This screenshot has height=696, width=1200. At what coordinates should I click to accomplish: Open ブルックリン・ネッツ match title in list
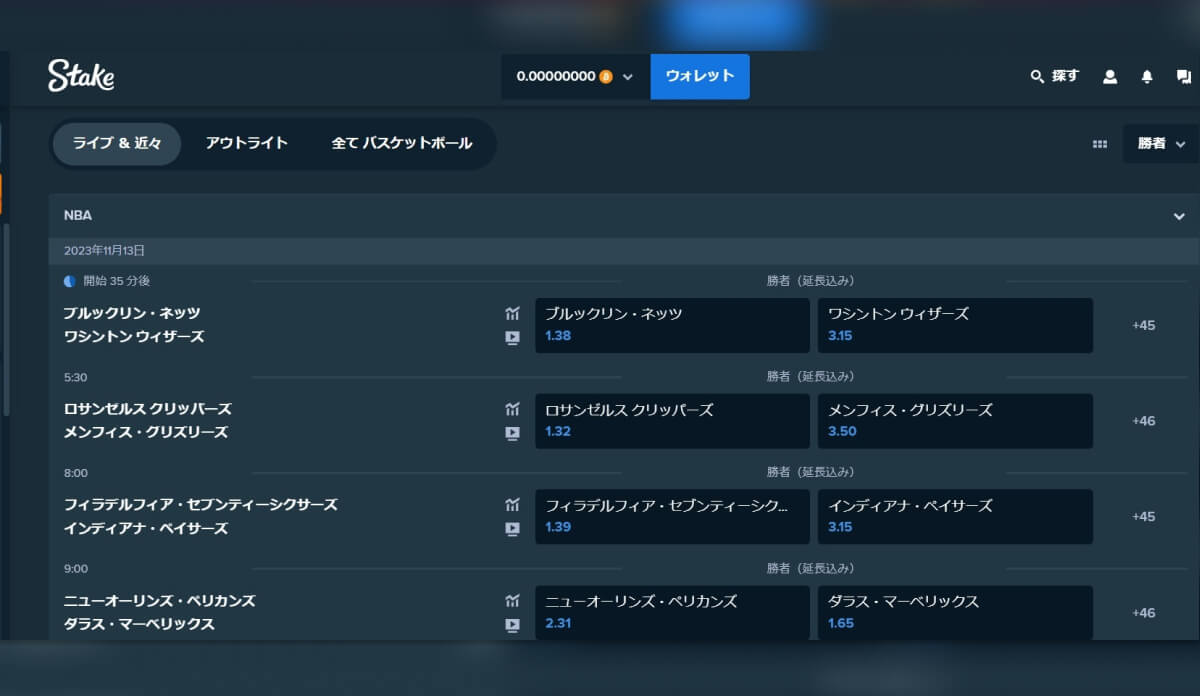(x=132, y=314)
